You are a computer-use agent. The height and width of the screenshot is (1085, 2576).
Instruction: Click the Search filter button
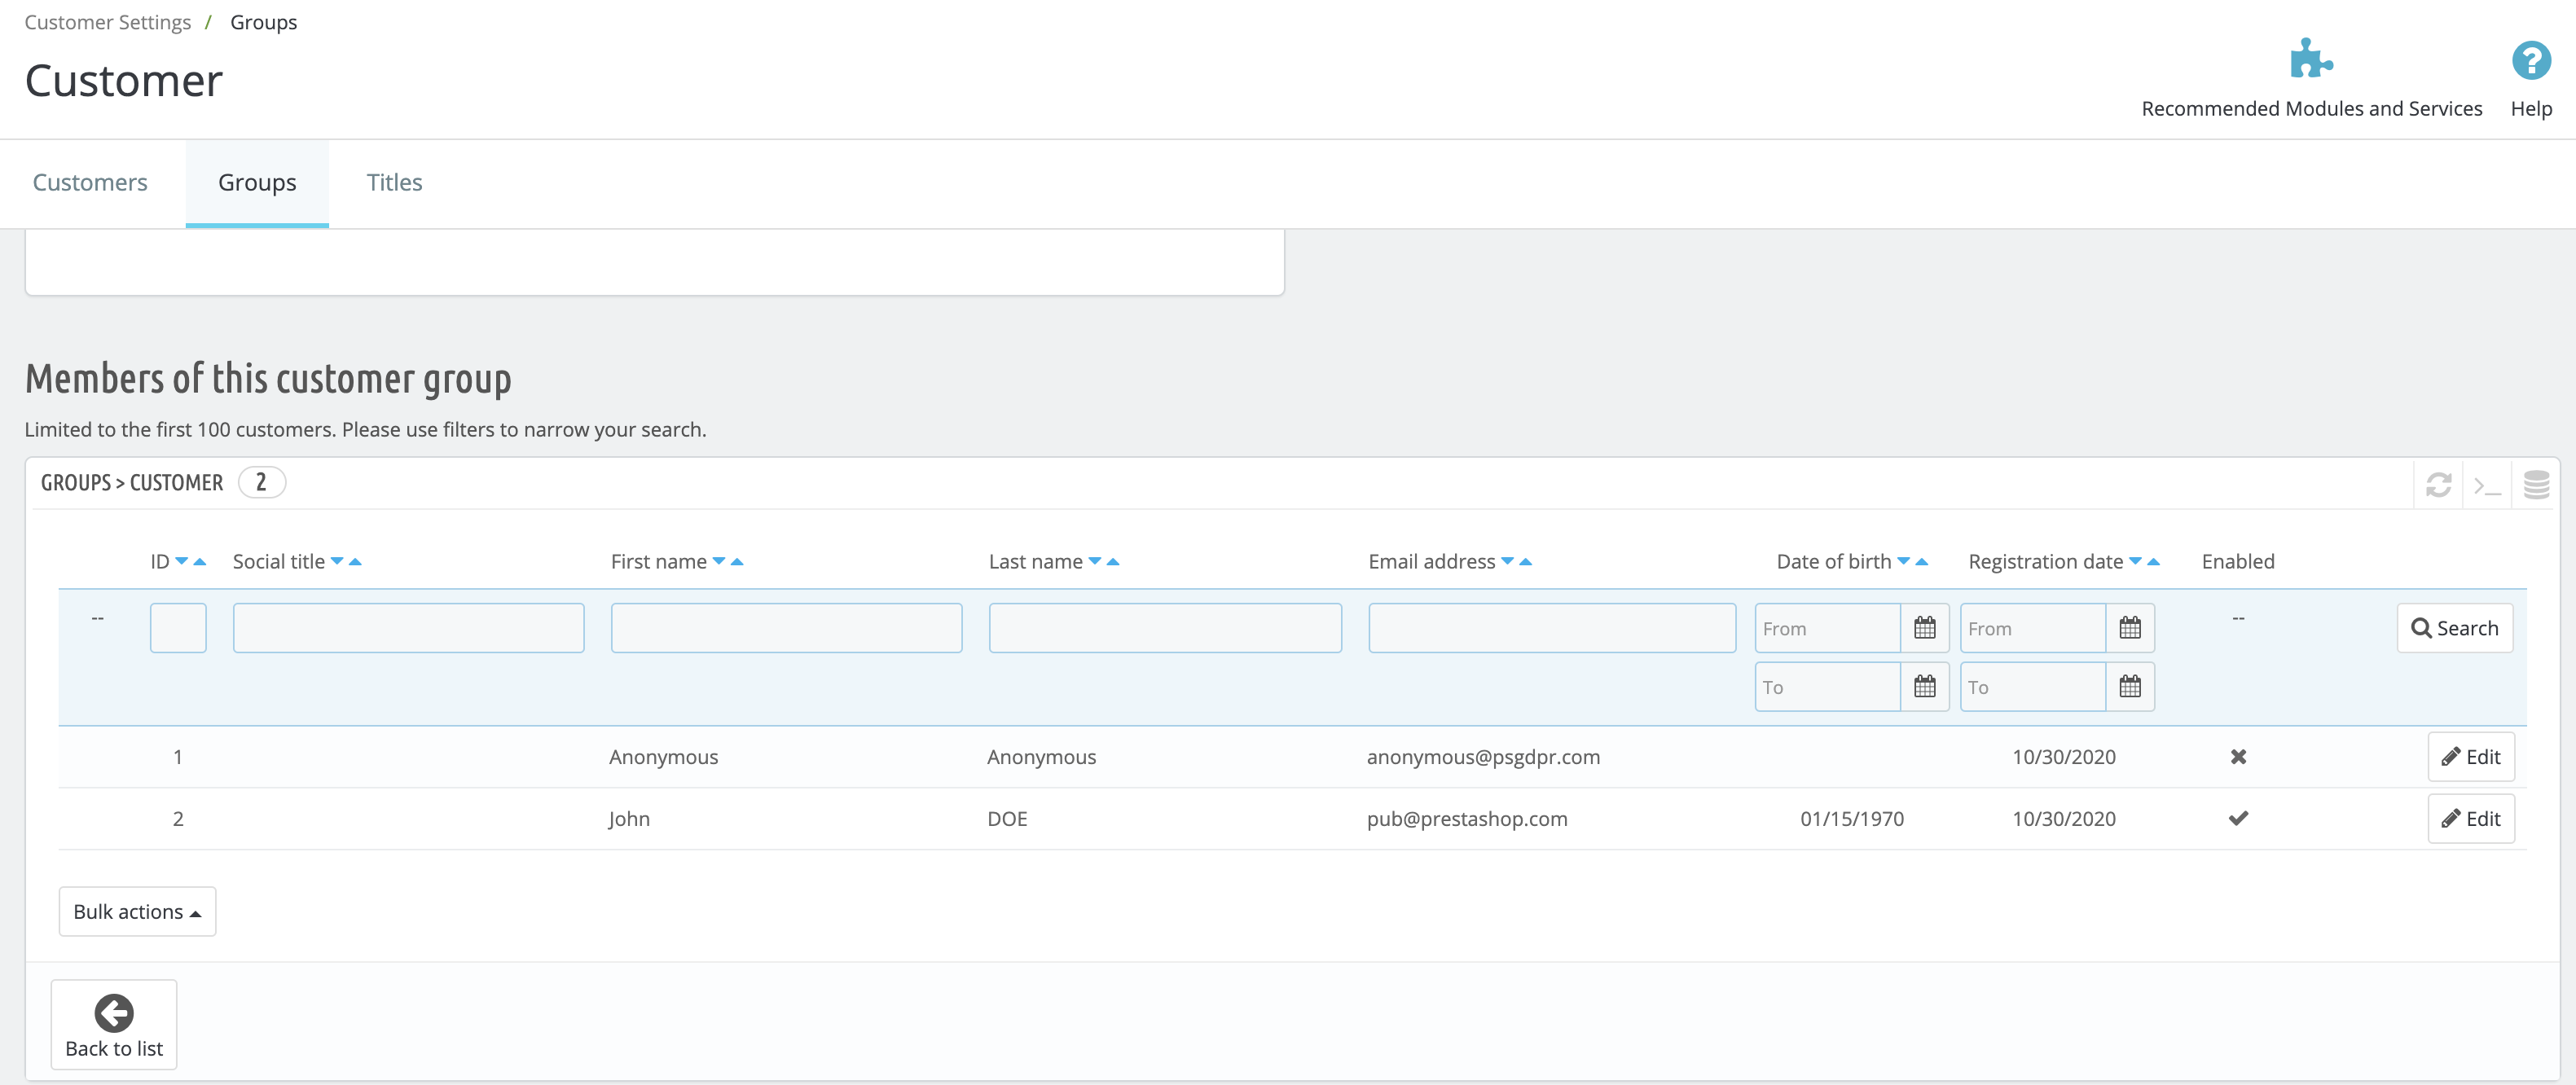click(2454, 628)
